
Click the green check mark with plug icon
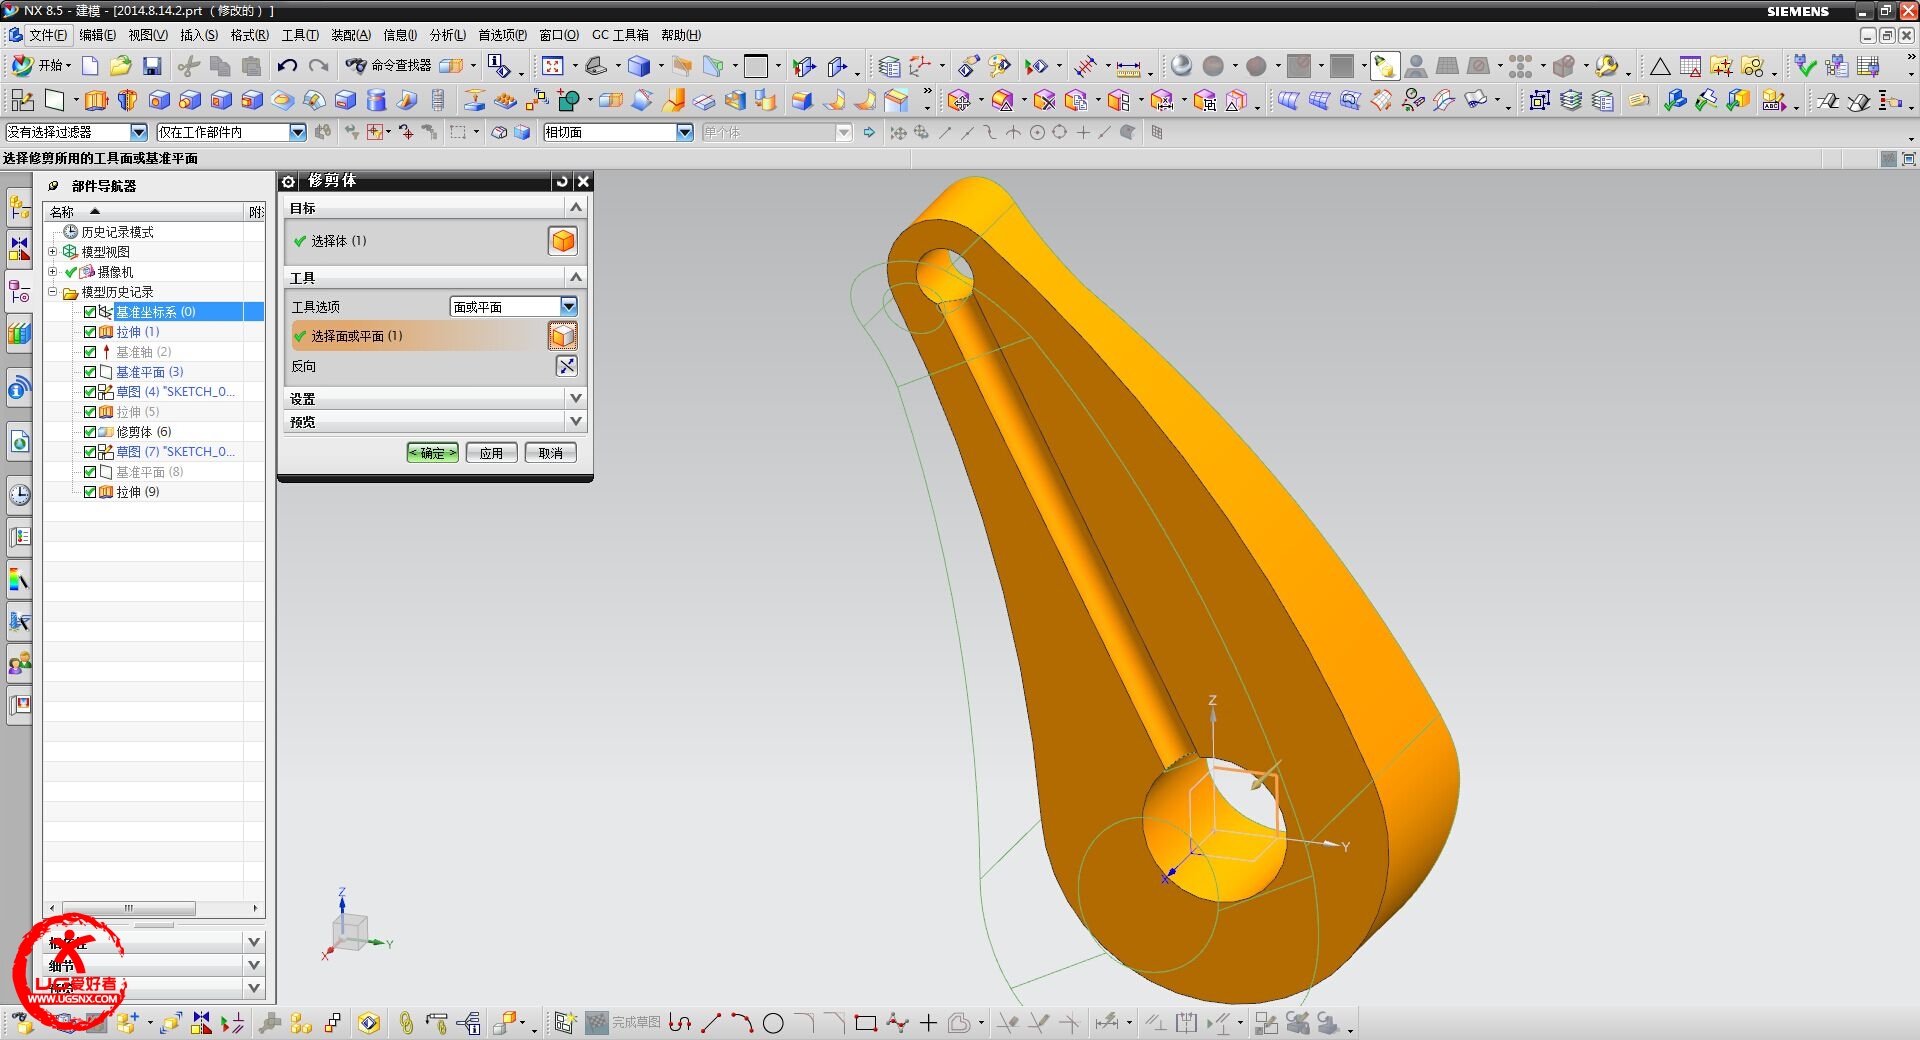point(1805,67)
